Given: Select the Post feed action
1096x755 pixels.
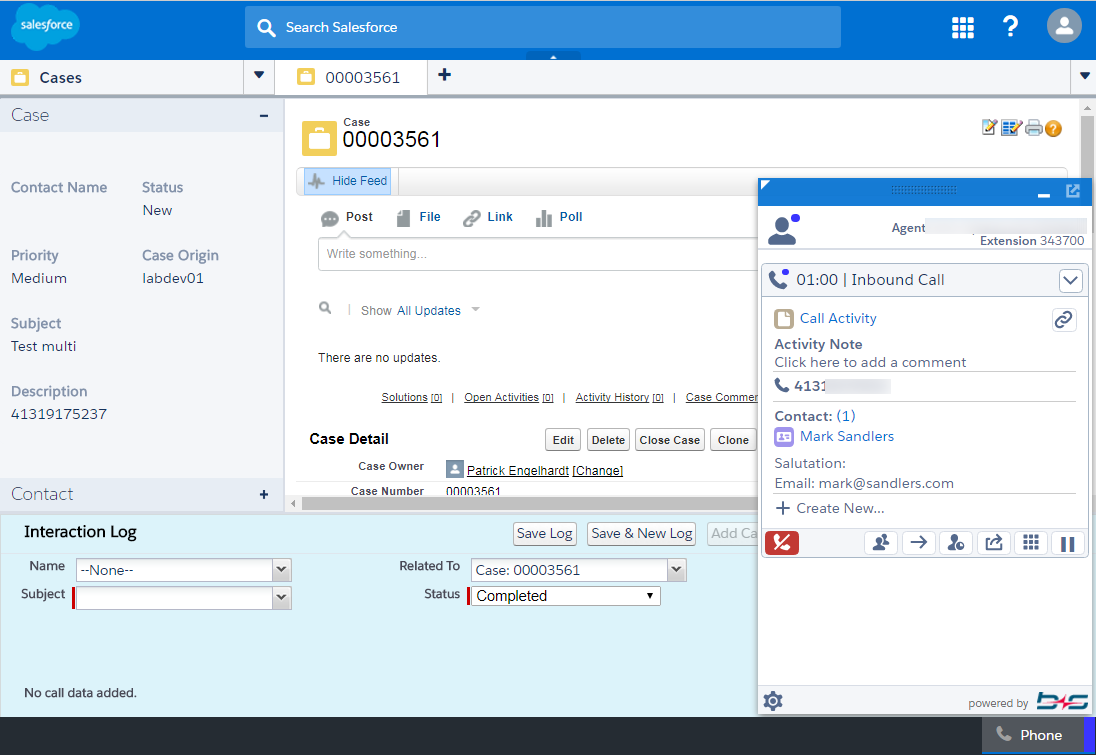Looking at the screenshot, I should [x=347, y=217].
